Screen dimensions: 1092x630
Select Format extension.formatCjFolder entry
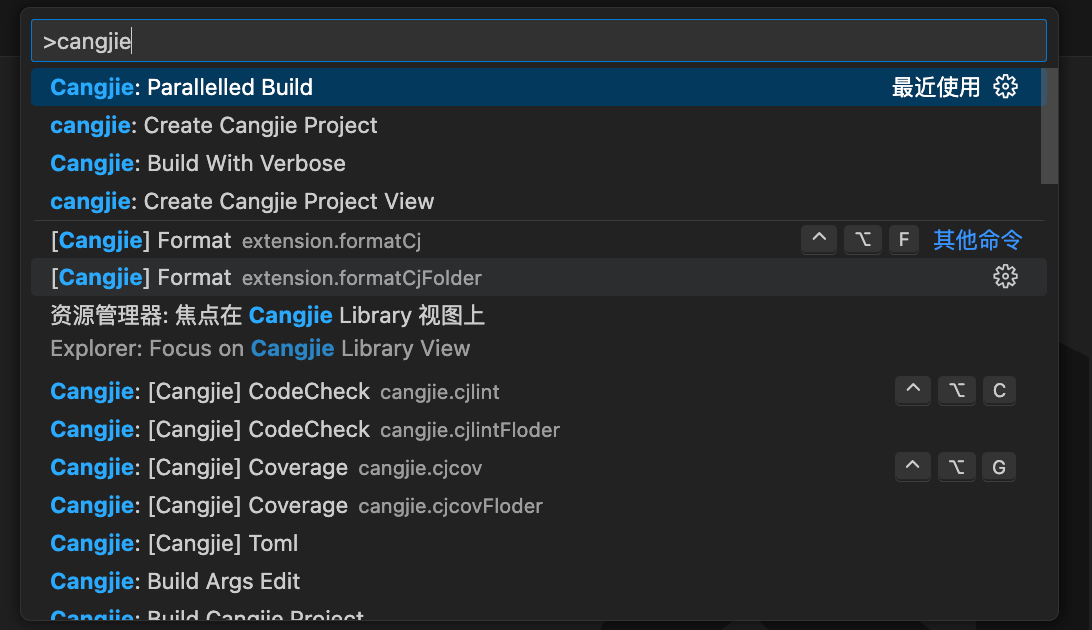[538, 277]
